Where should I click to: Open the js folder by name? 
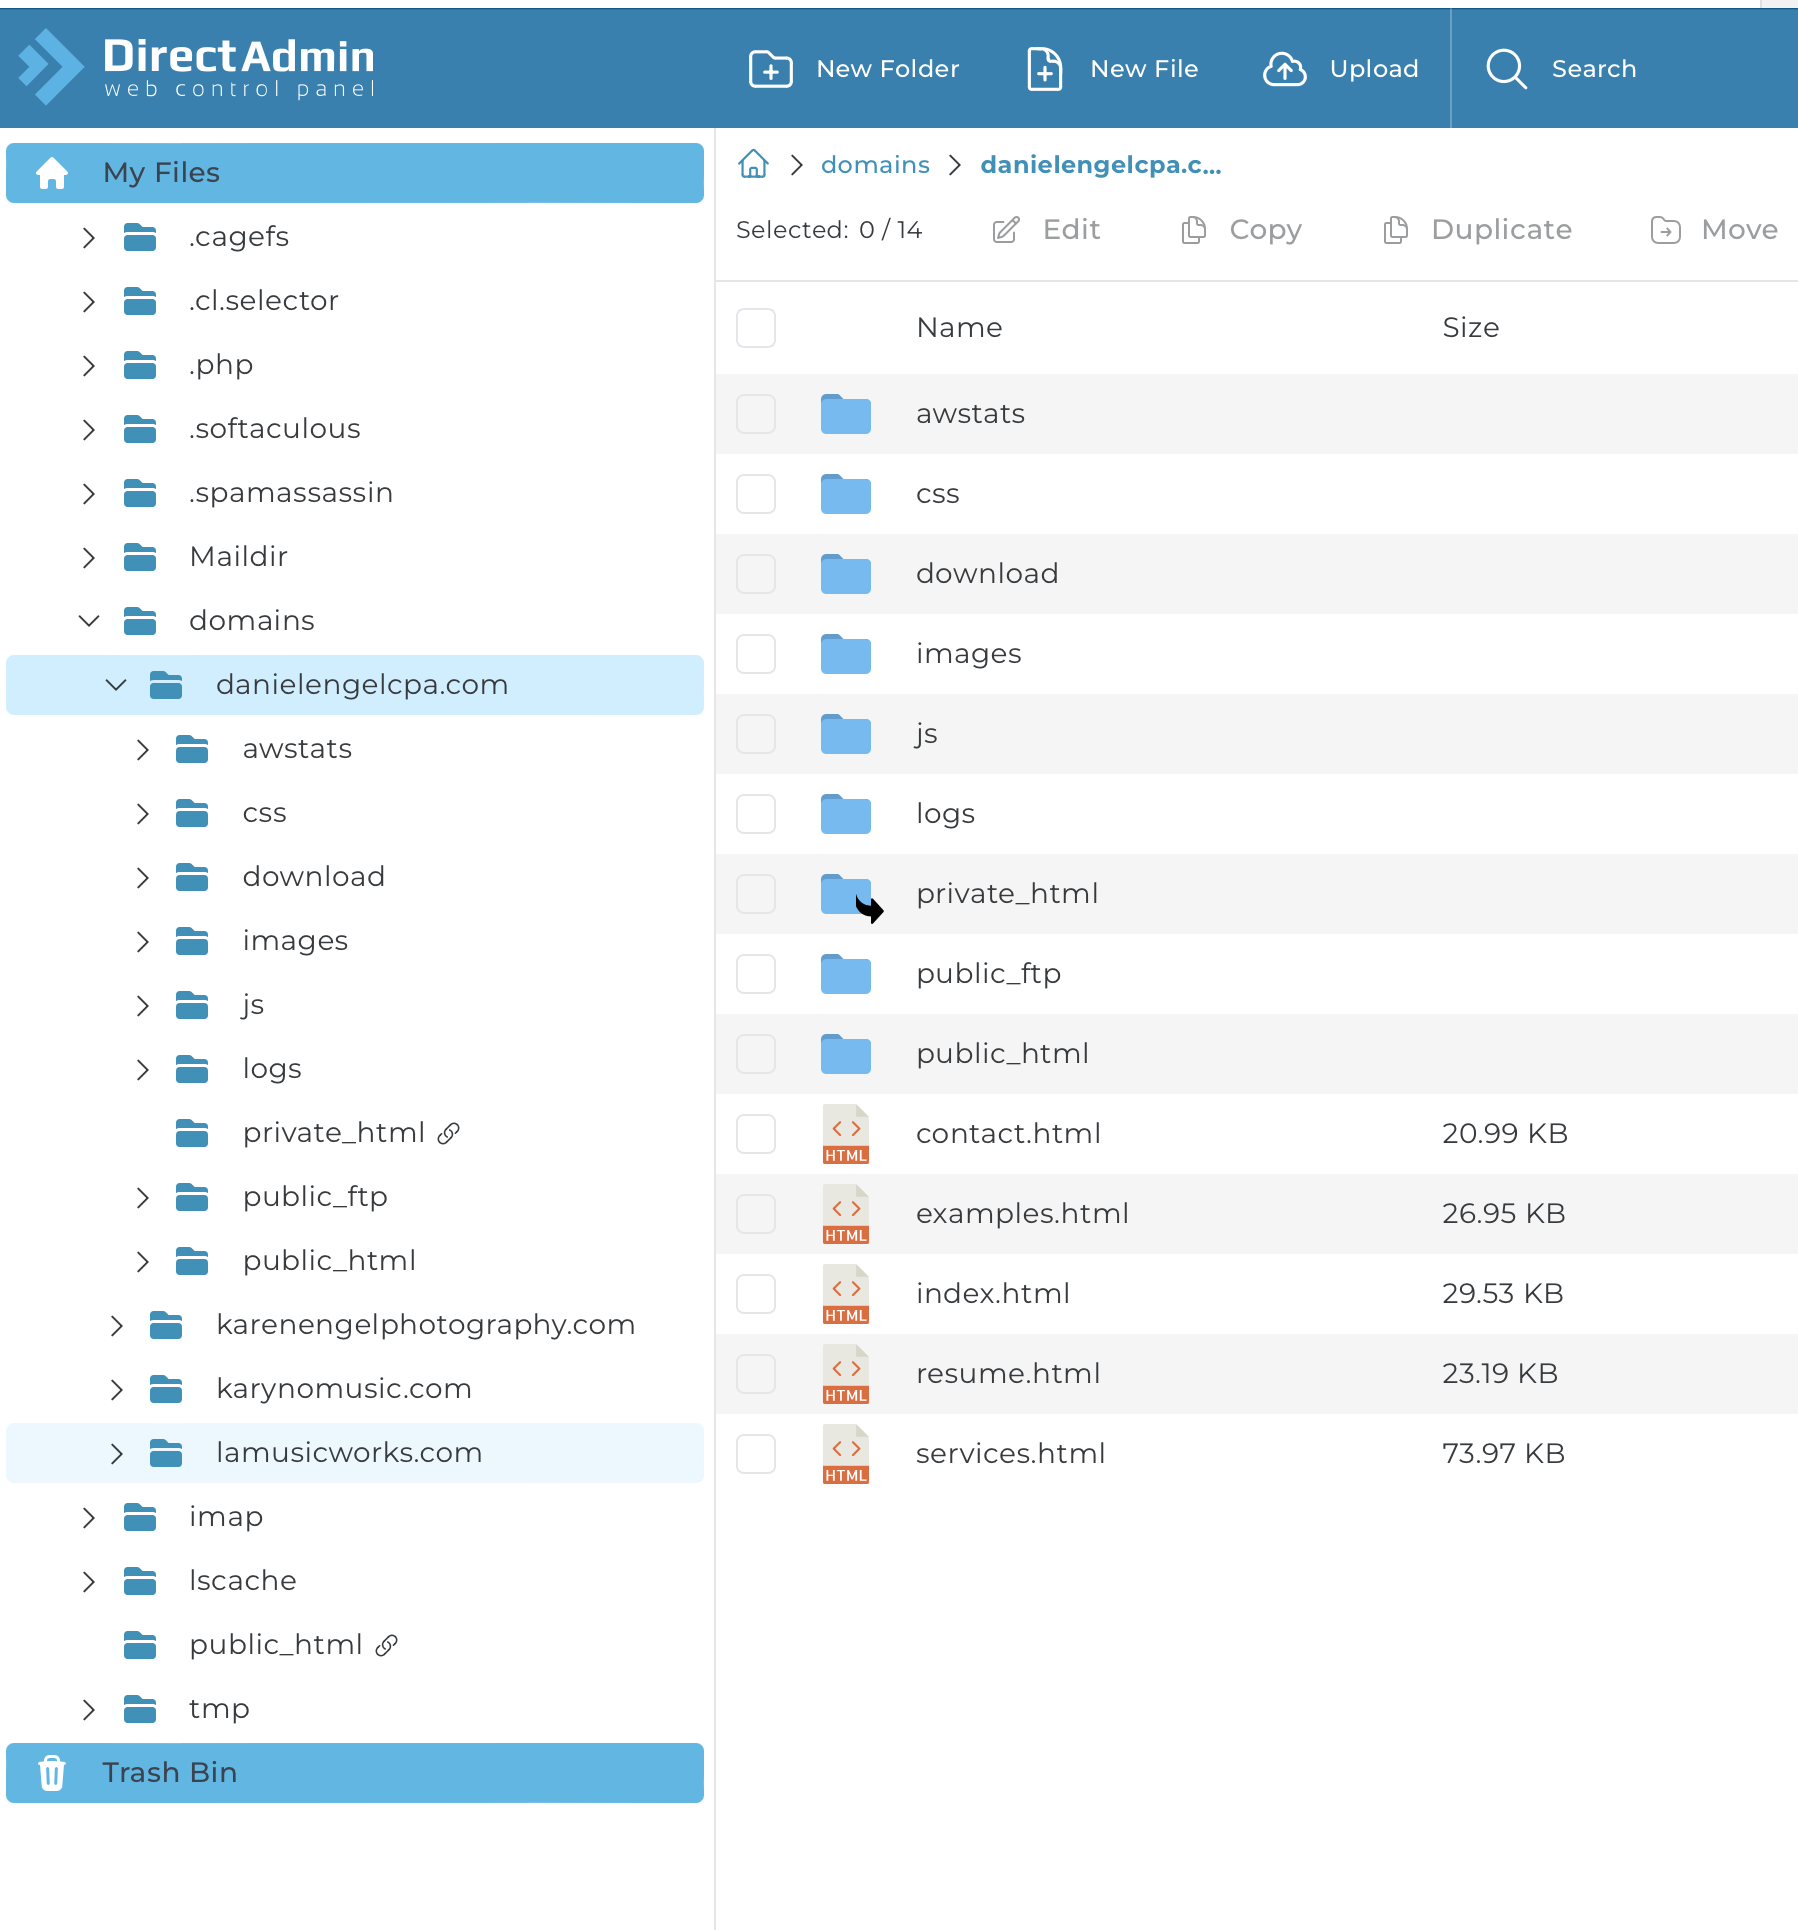pos(927,734)
